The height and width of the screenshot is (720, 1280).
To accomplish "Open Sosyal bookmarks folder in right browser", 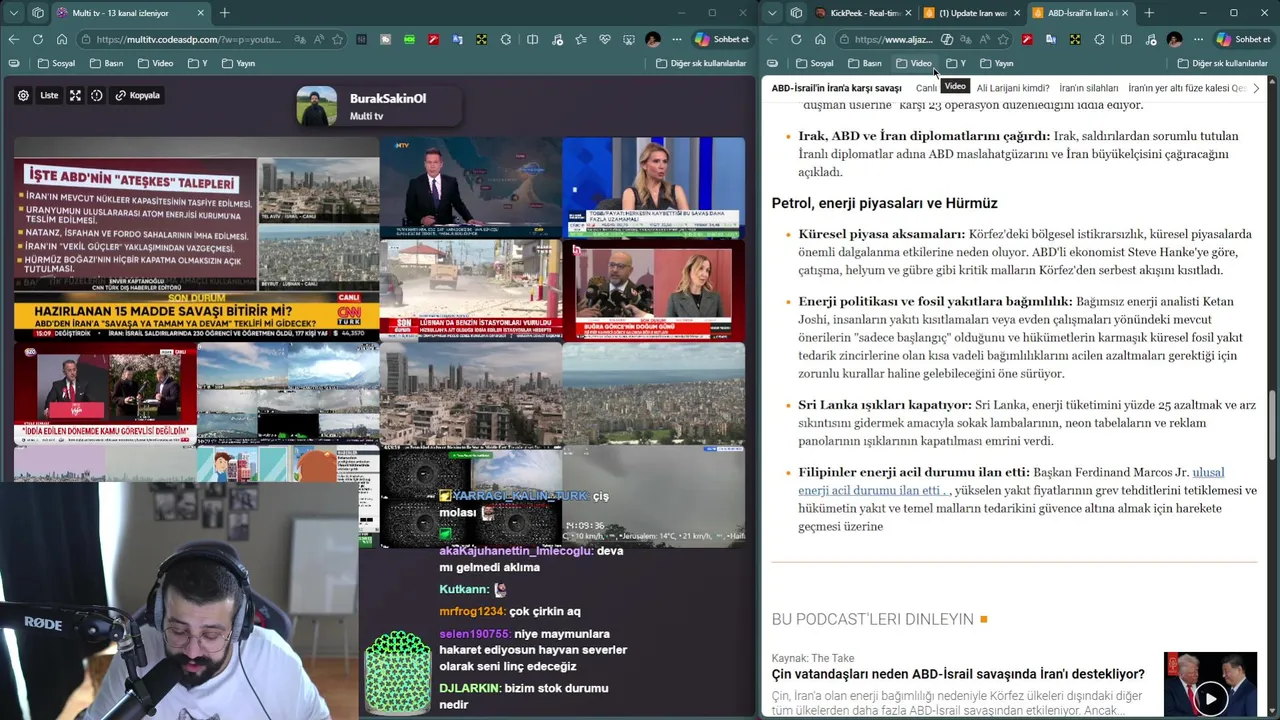I will pos(814,63).
